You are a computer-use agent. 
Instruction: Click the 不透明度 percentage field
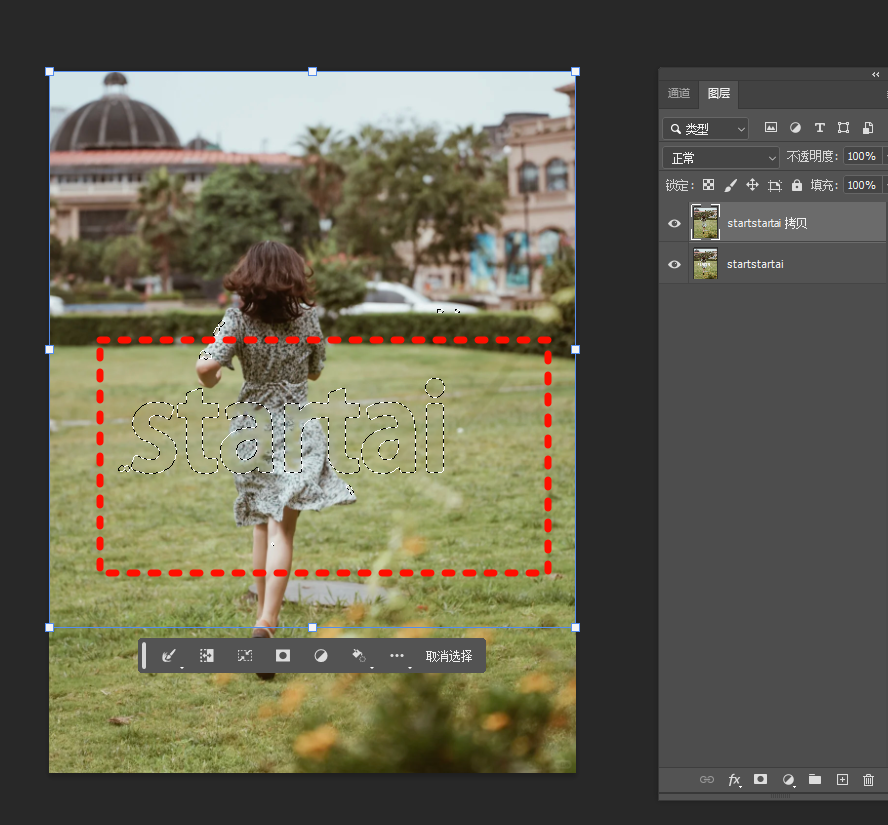click(861, 157)
